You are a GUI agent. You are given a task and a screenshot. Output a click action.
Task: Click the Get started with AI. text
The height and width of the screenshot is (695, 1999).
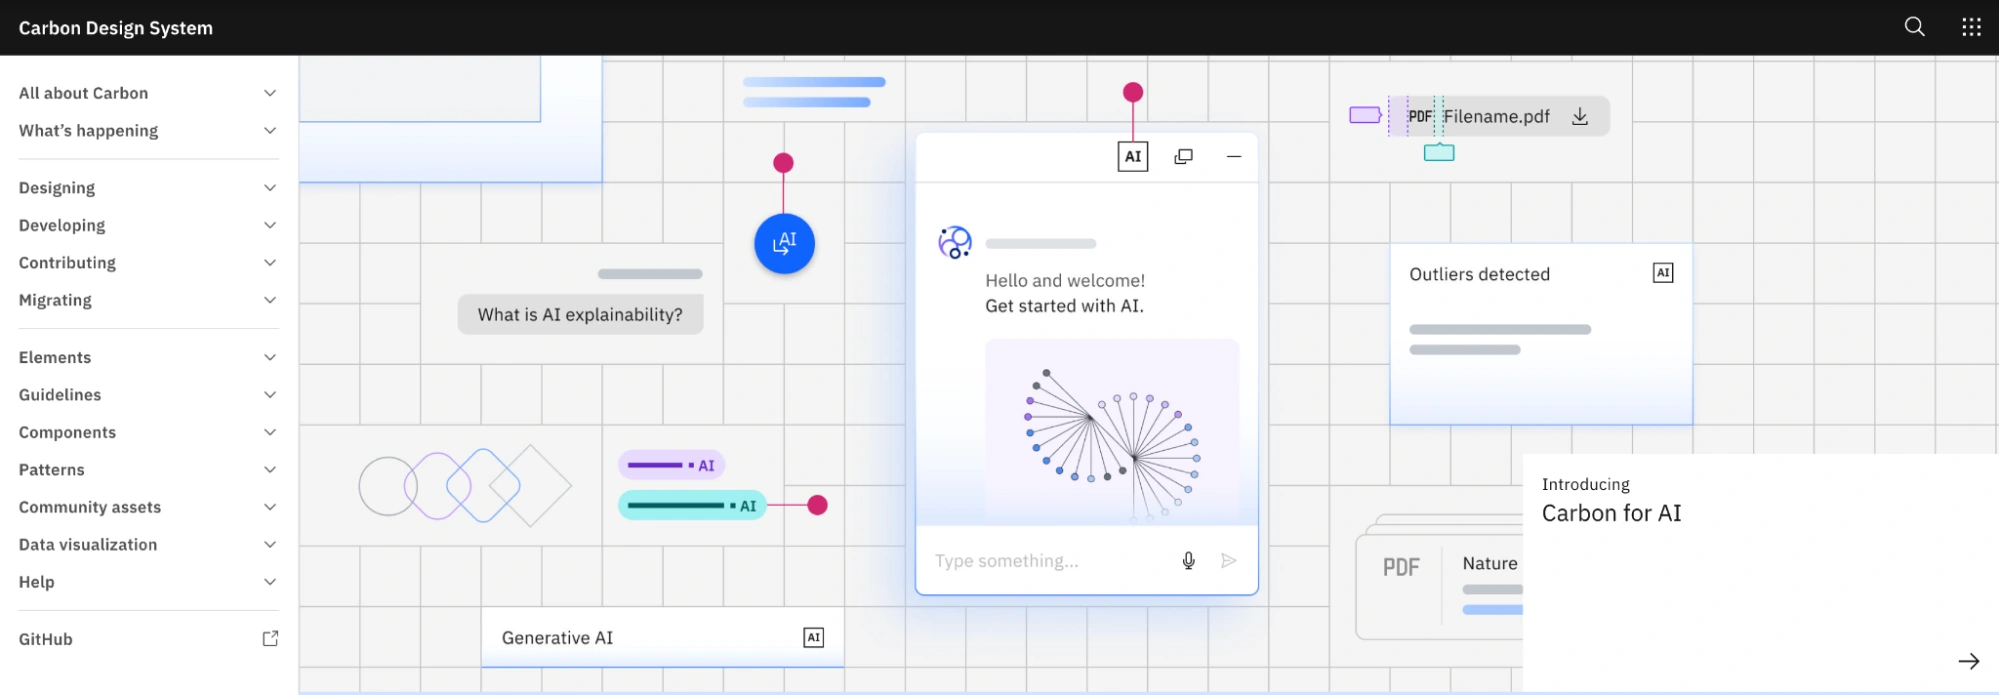coord(1064,306)
